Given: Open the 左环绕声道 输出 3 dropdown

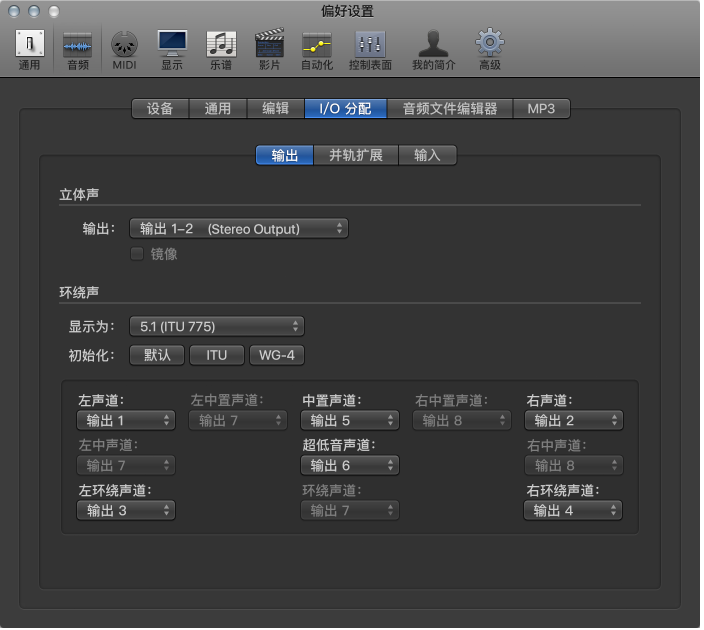Looking at the screenshot, I should pyautogui.click(x=126, y=511).
